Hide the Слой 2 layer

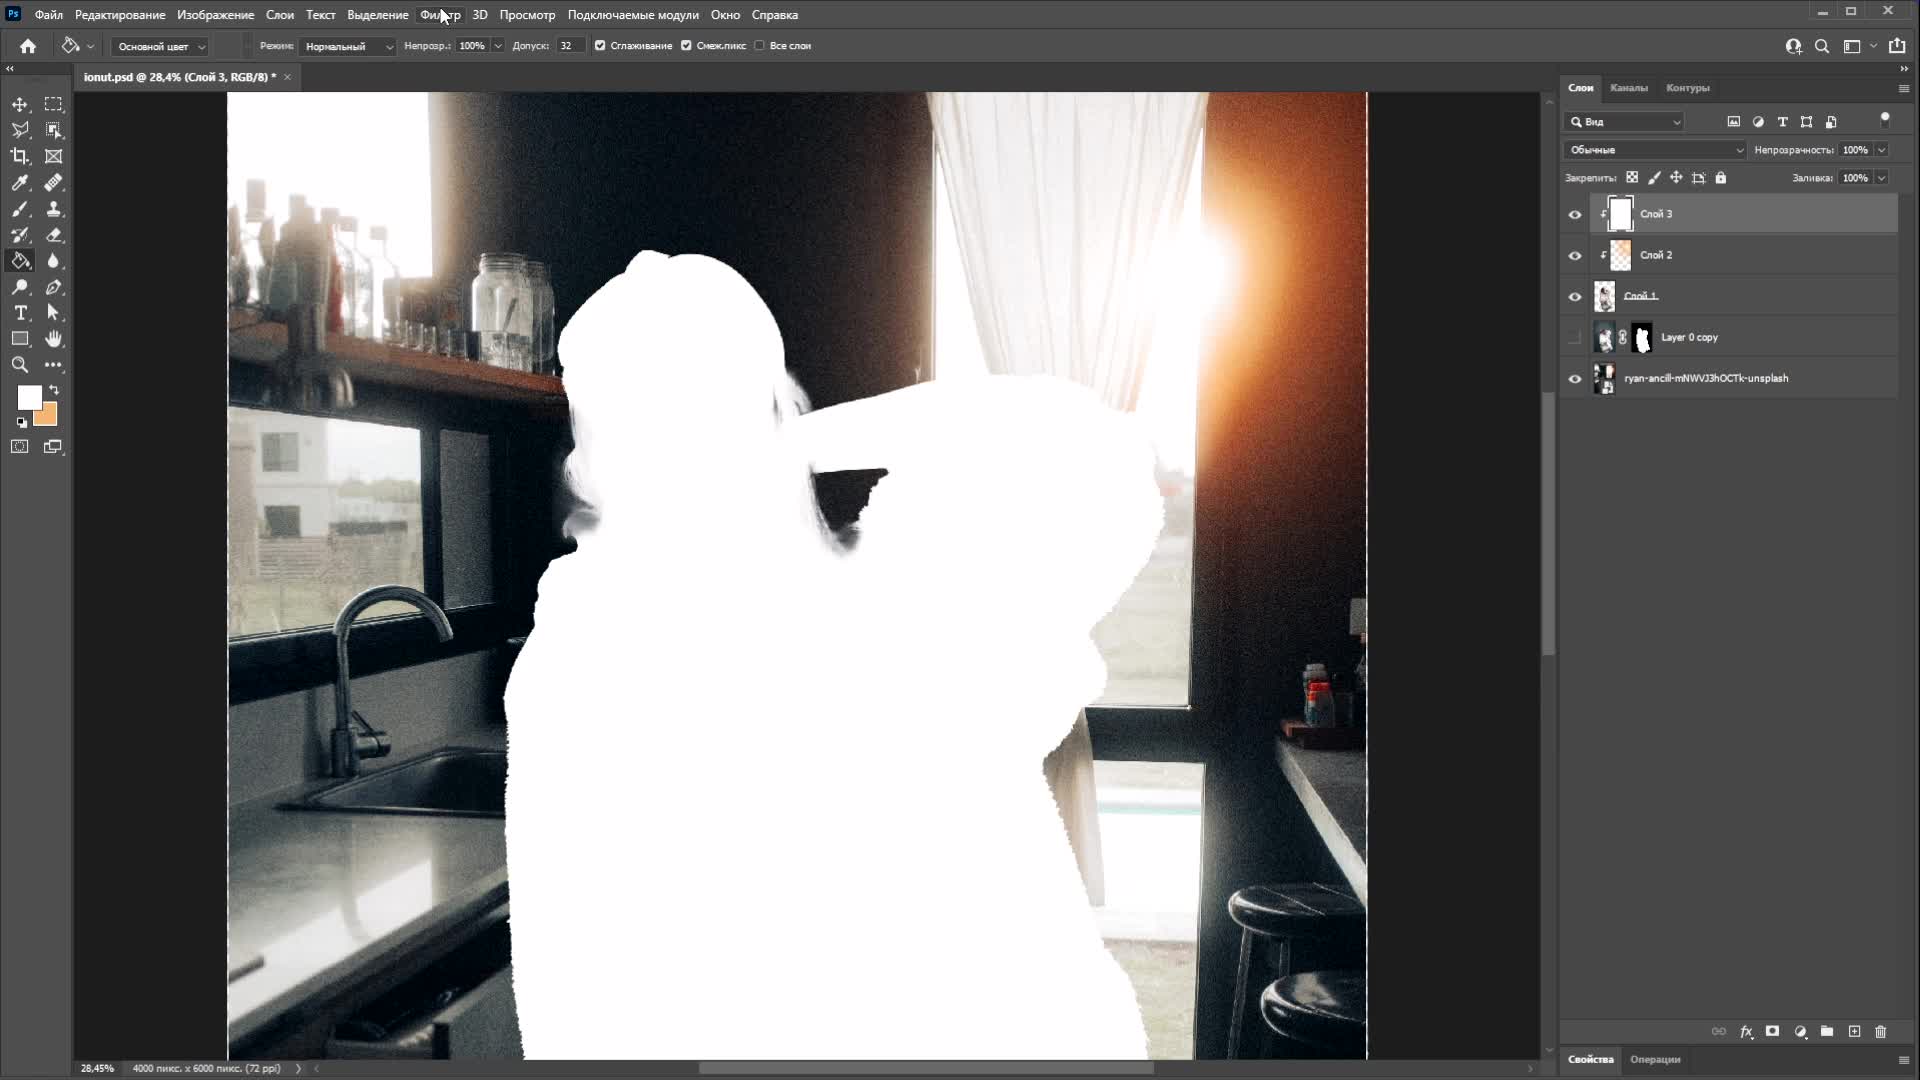pos(1575,256)
